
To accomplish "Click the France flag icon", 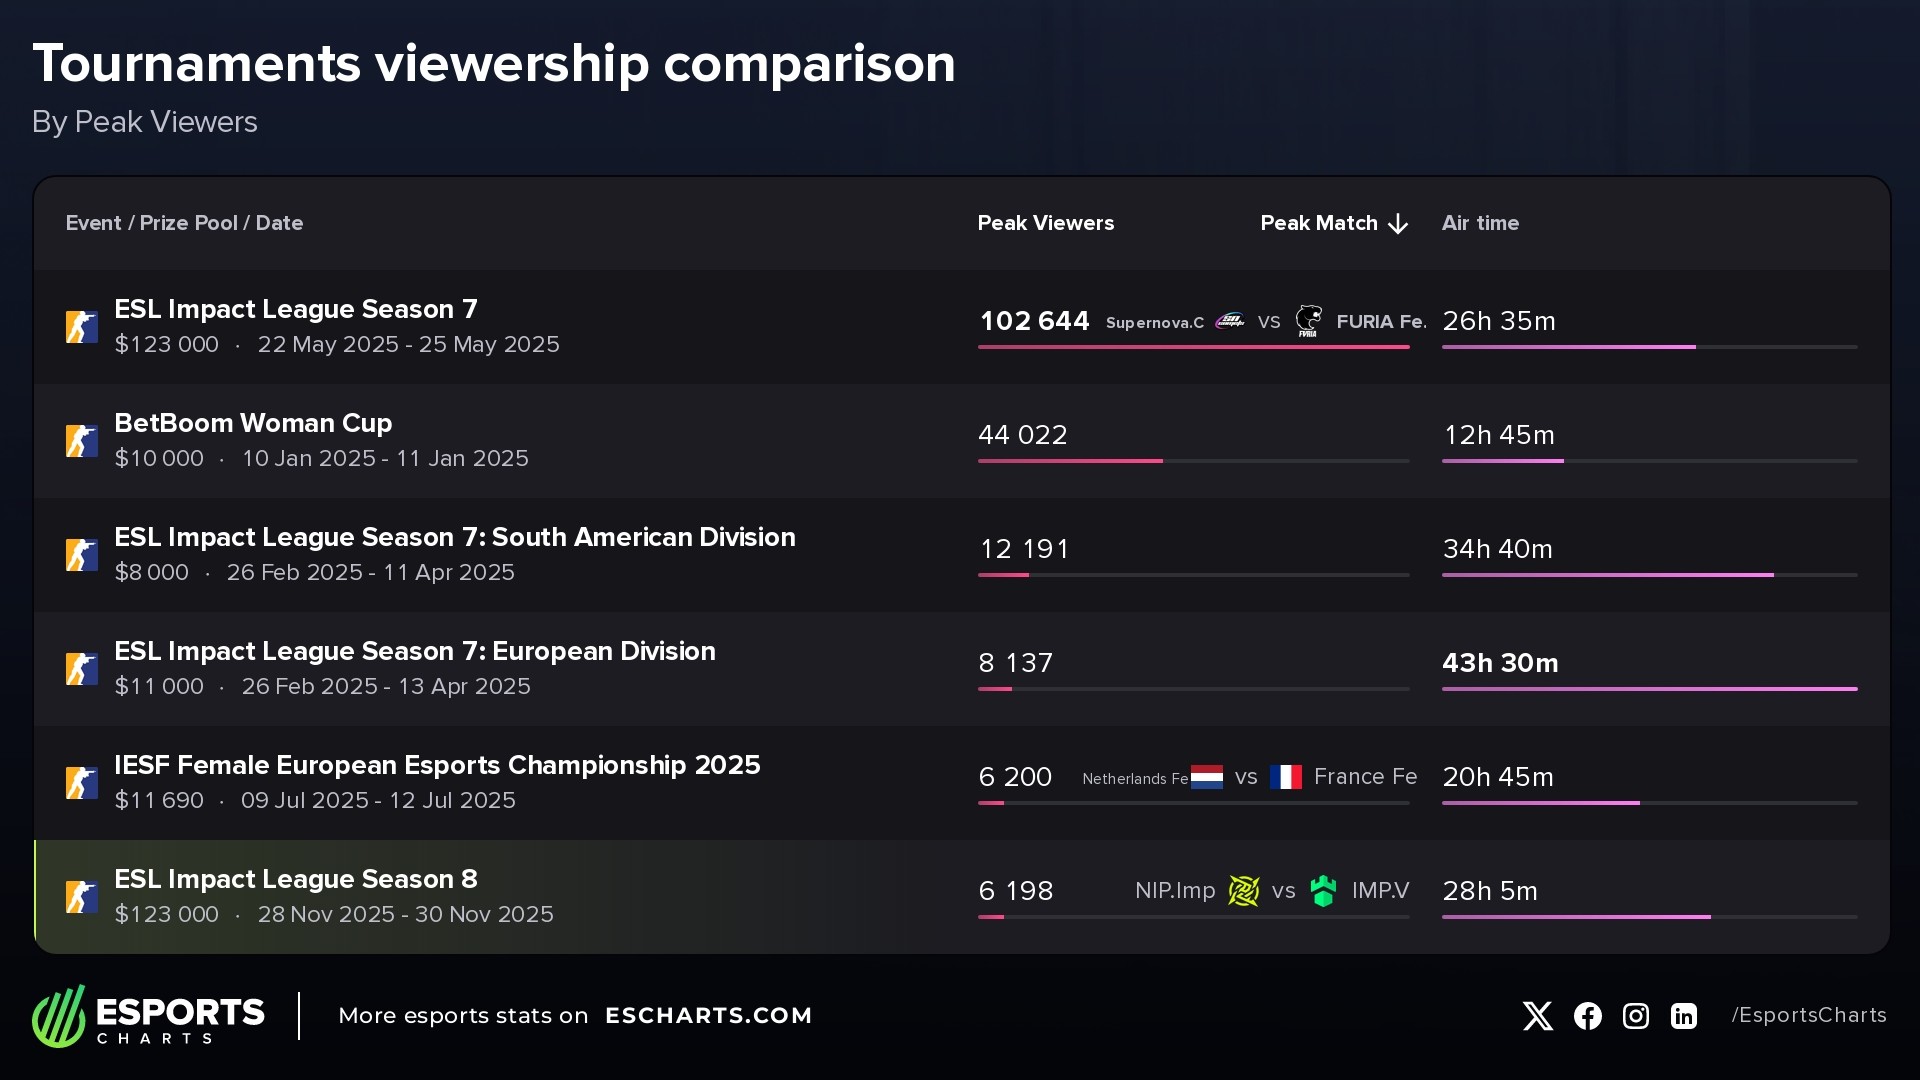I will (x=1285, y=776).
